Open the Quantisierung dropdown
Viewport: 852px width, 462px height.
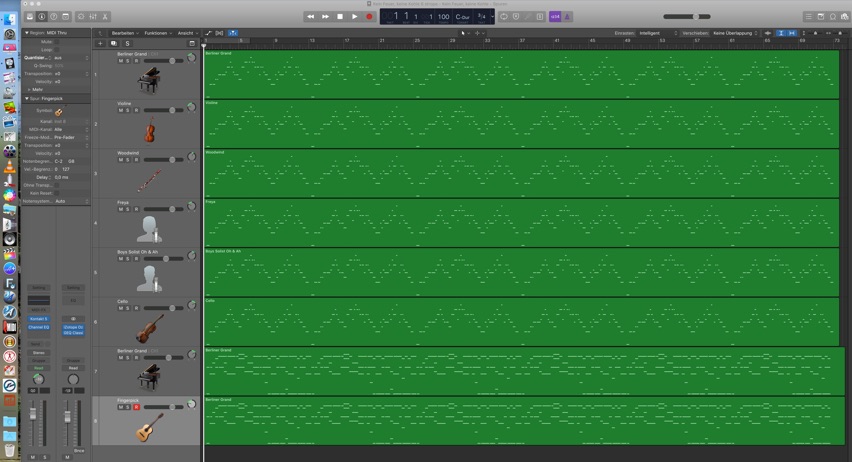pos(71,58)
